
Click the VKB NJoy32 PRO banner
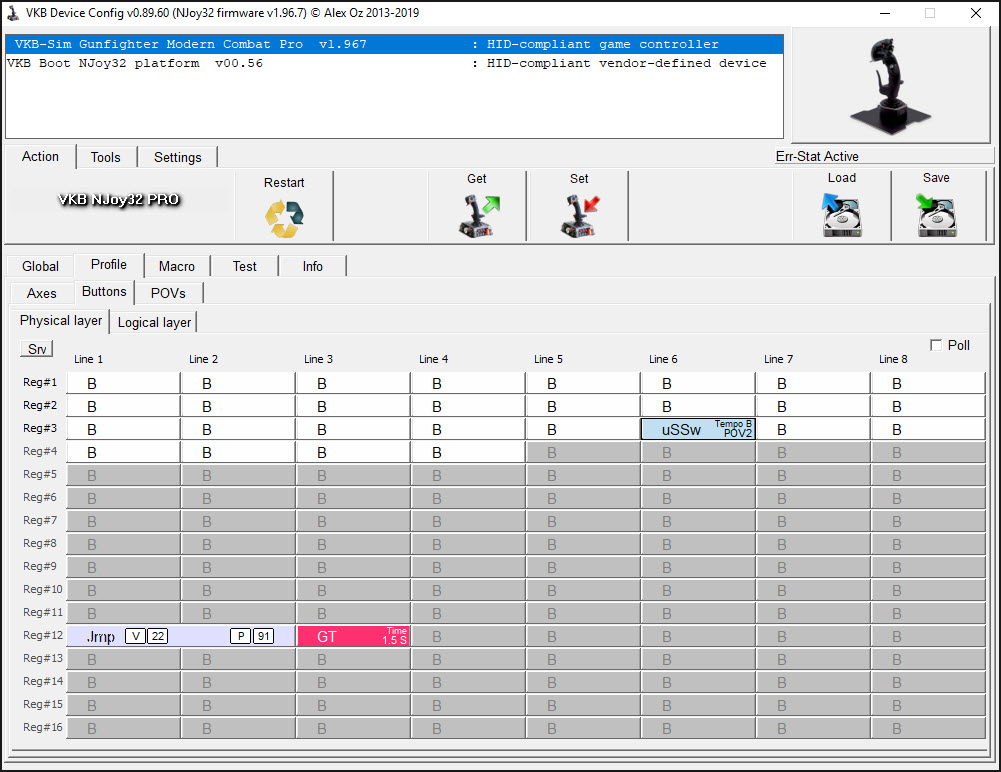coord(119,199)
